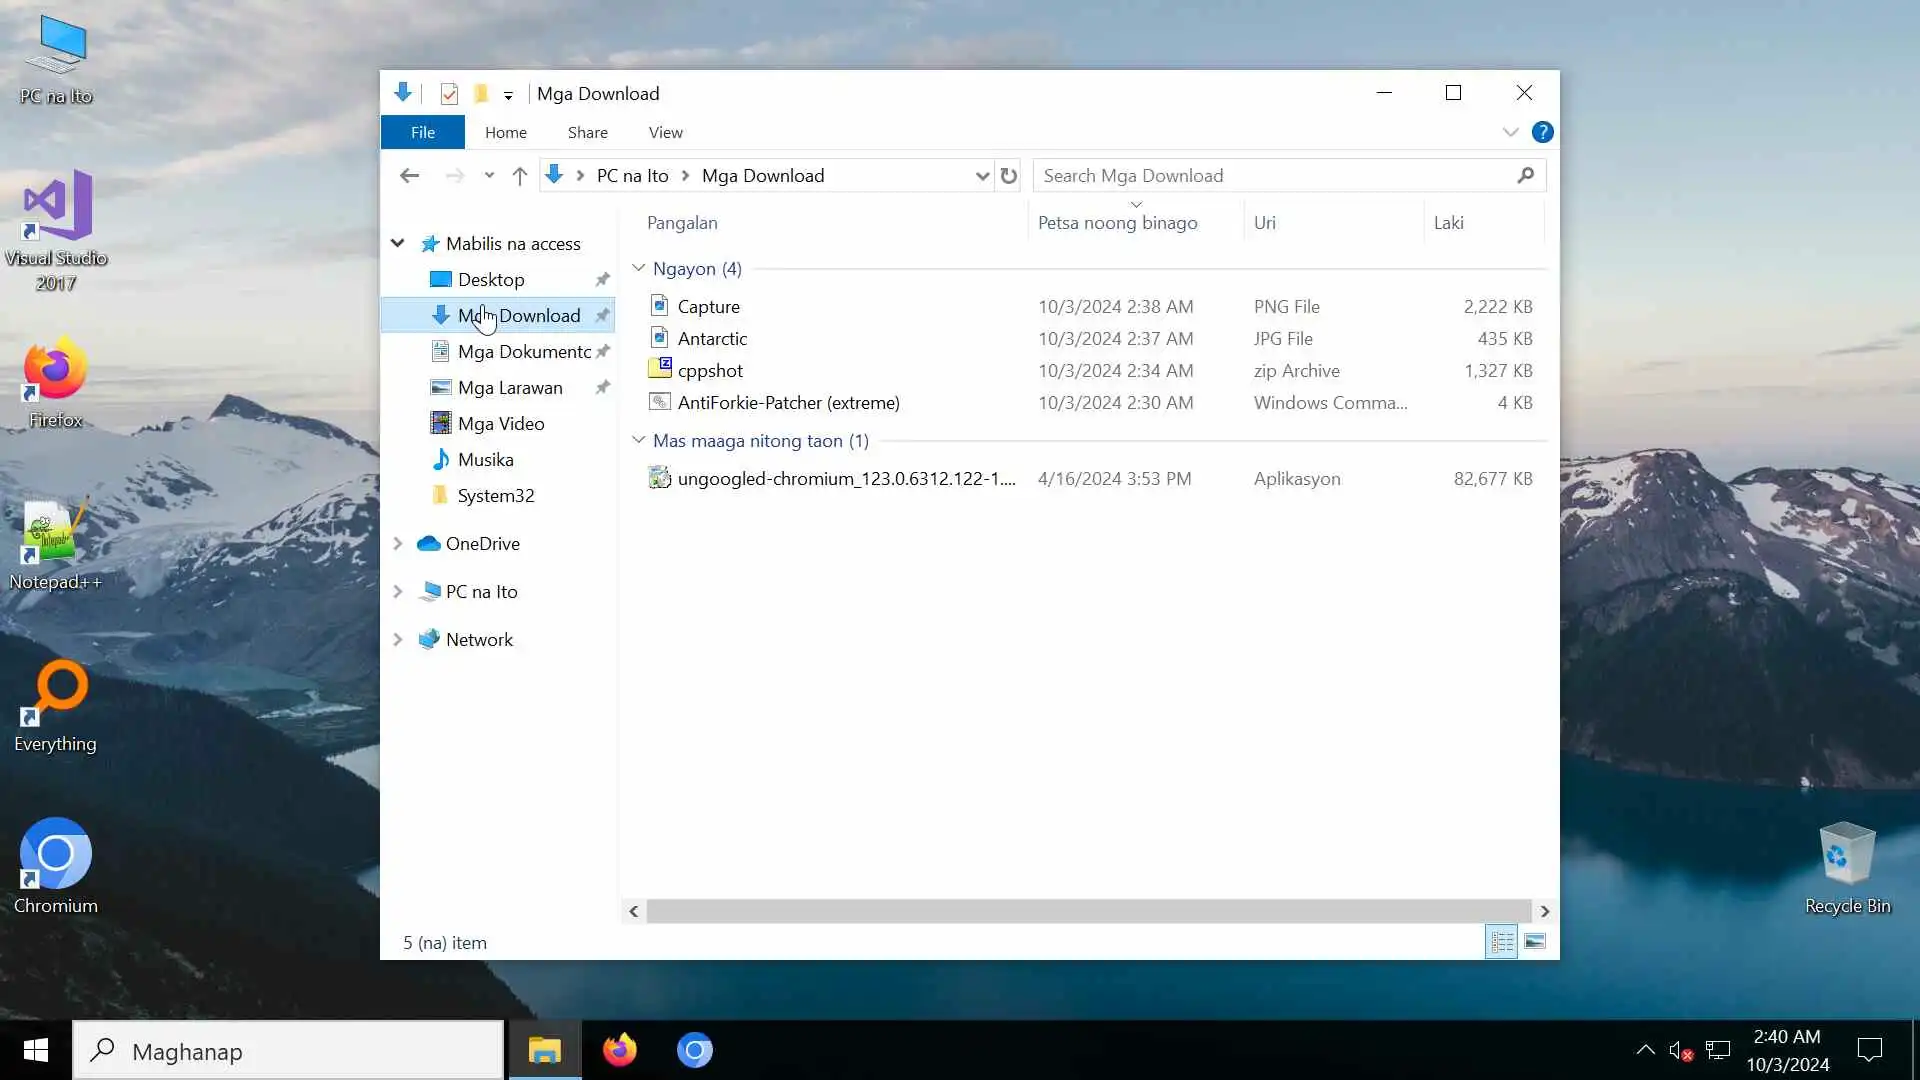Image resolution: width=1920 pixels, height=1080 pixels.
Task: Open the File menu tab
Action: [422, 132]
